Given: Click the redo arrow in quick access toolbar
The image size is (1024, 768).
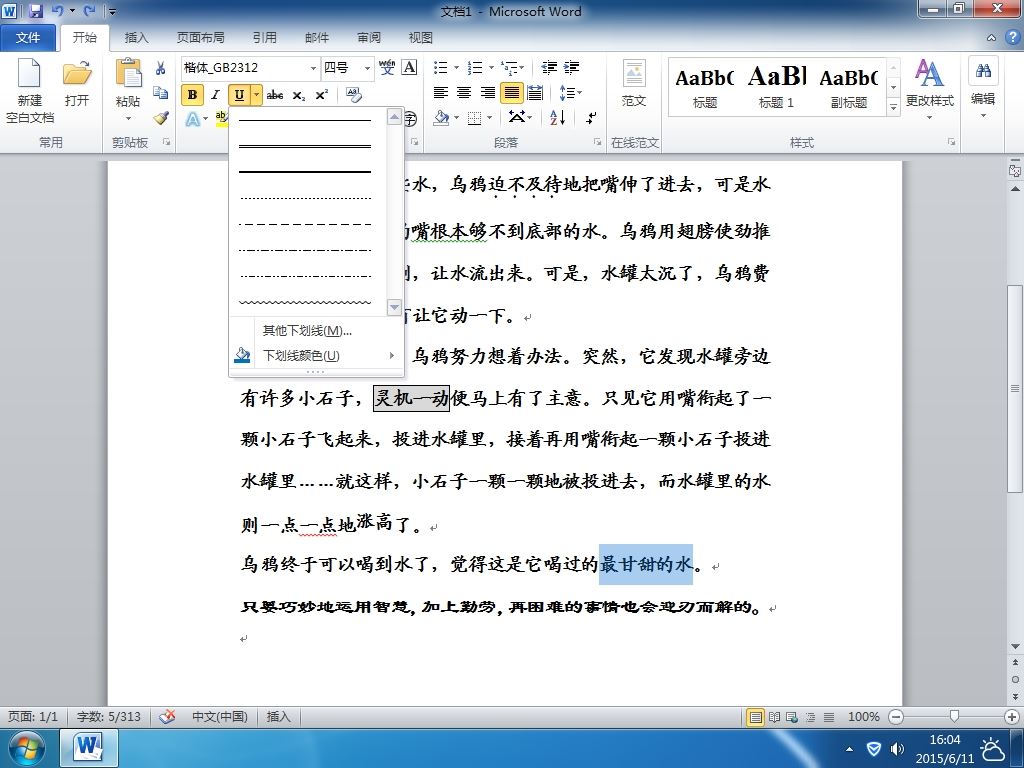Looking at the screenshot, I should (89, 11).
